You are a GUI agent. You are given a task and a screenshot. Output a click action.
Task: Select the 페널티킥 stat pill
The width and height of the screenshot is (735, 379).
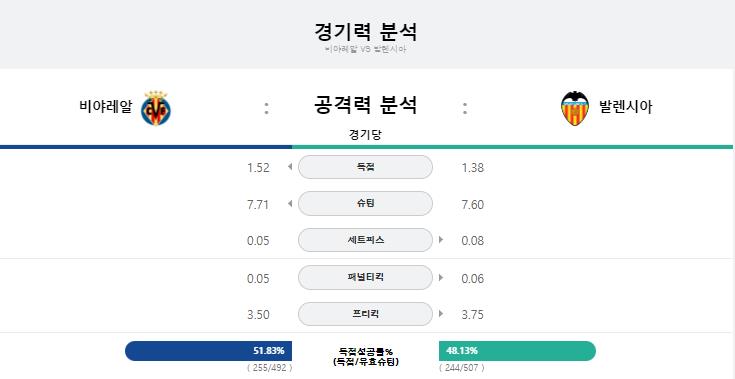[x=365, y=277]
